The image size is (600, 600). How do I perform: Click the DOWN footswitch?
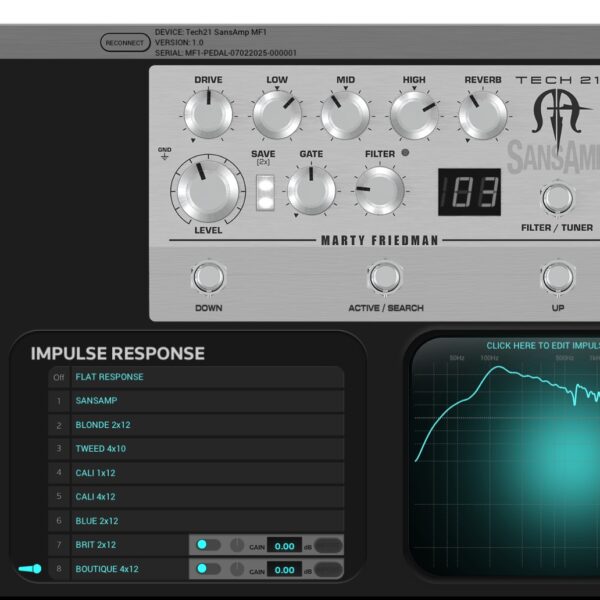coord(209,277)
